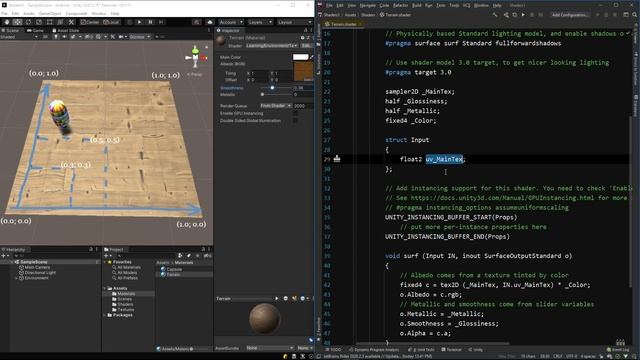640x360 pixels.
Task: Open Unity Window menu
Action: pos(99,13)
